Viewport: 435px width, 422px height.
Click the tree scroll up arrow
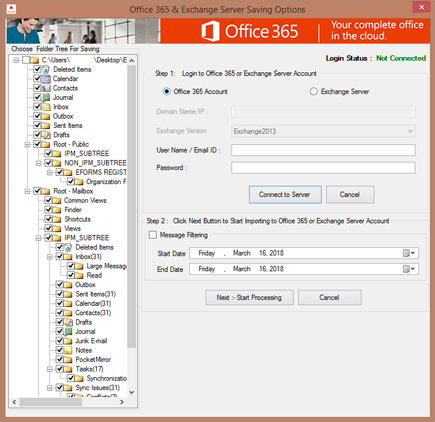(x=132, y=61)
